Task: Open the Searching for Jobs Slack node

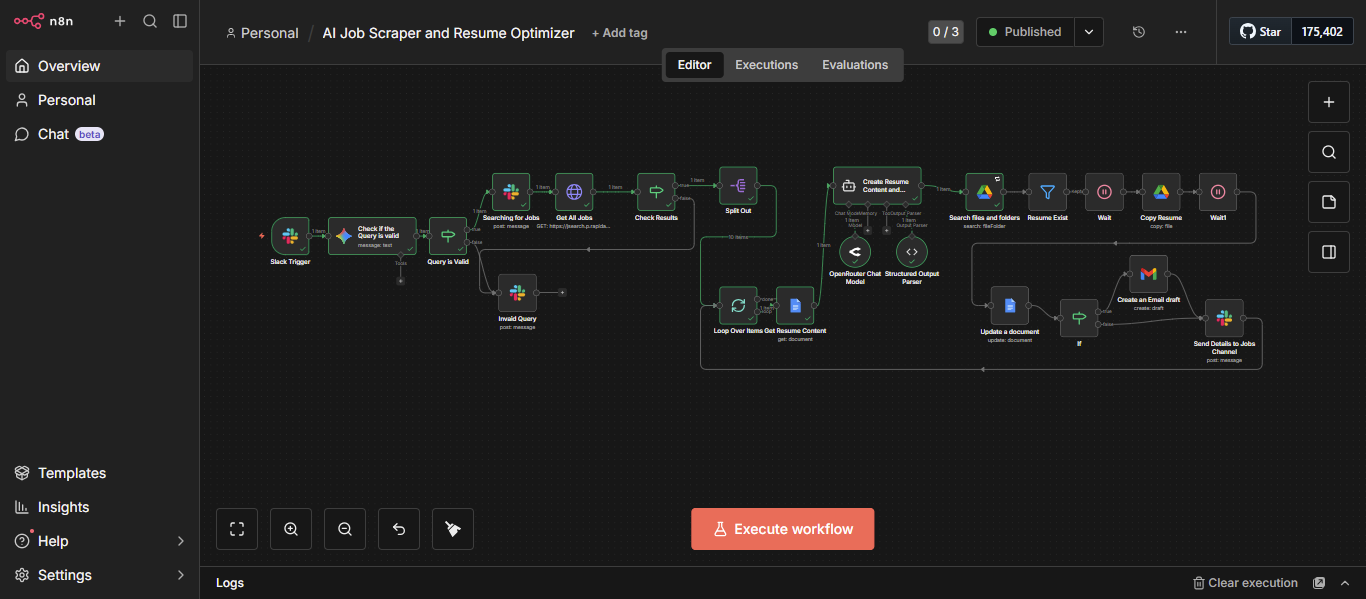Action: [510, 192]
